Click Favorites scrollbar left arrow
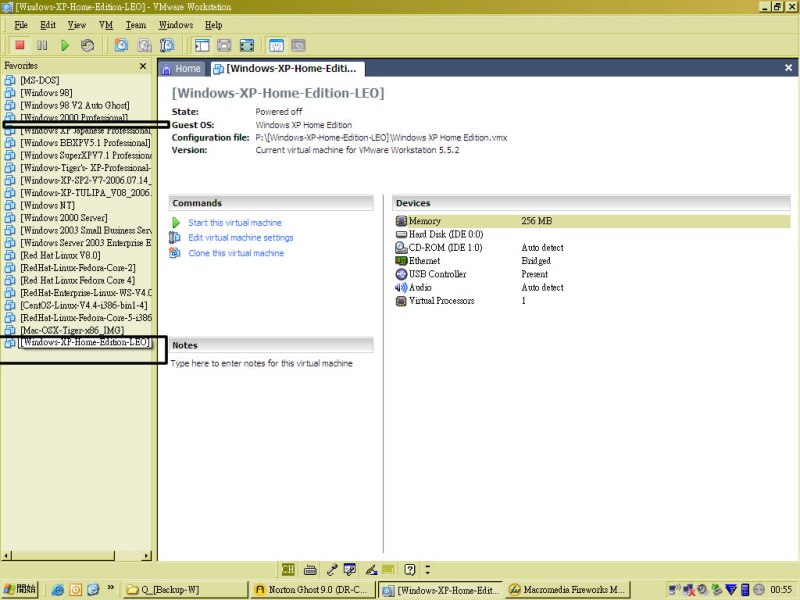Image resolution: width=800 pixels, height=600 pixels. tap(6, 556)
